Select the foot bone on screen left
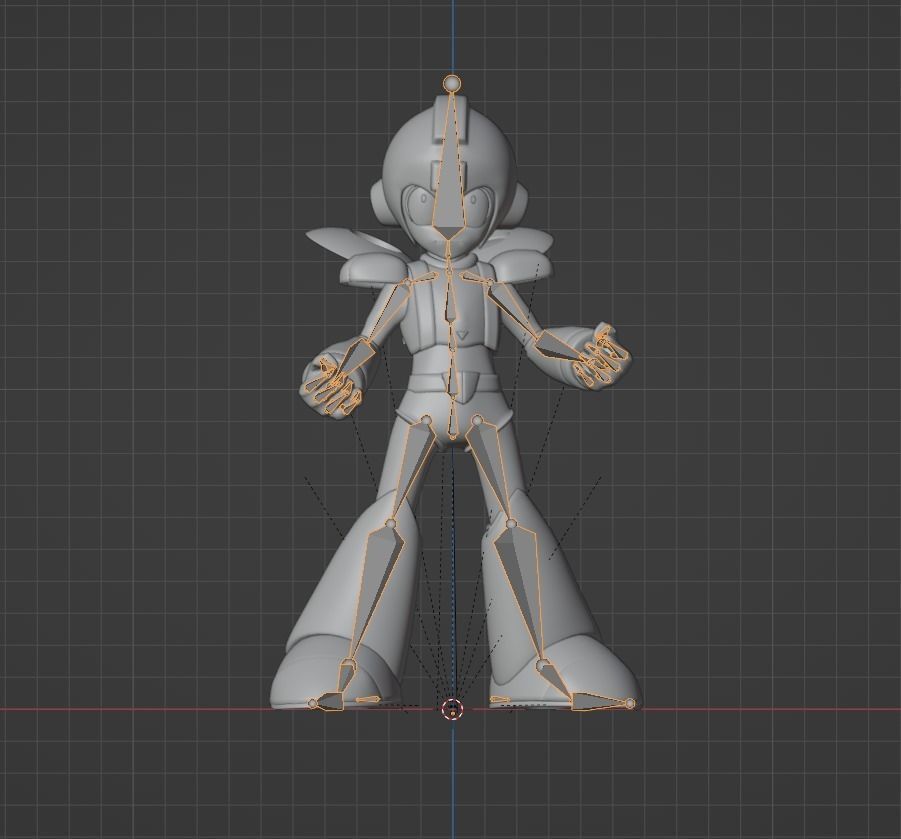 click(x=344, y=678)
